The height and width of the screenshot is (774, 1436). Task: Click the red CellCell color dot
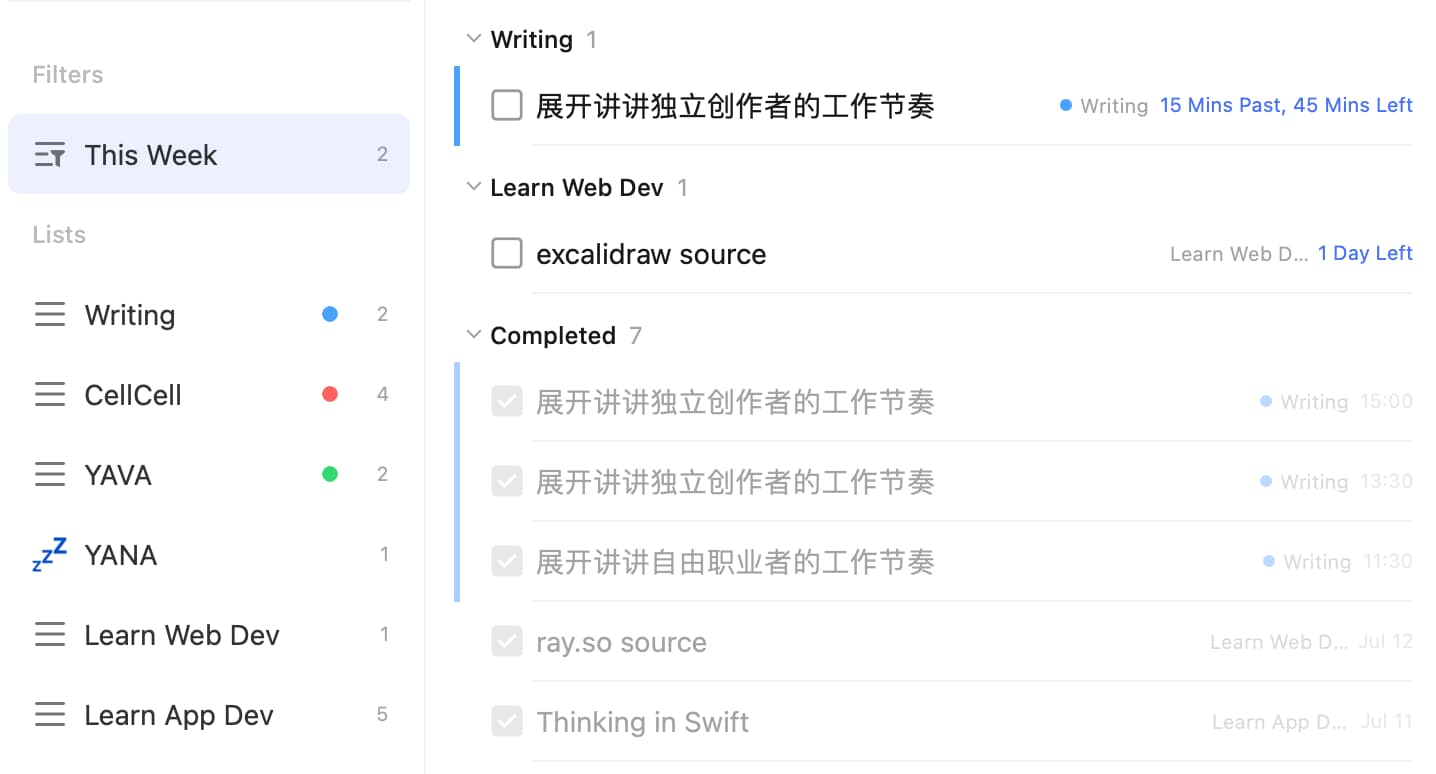(330, 394)
